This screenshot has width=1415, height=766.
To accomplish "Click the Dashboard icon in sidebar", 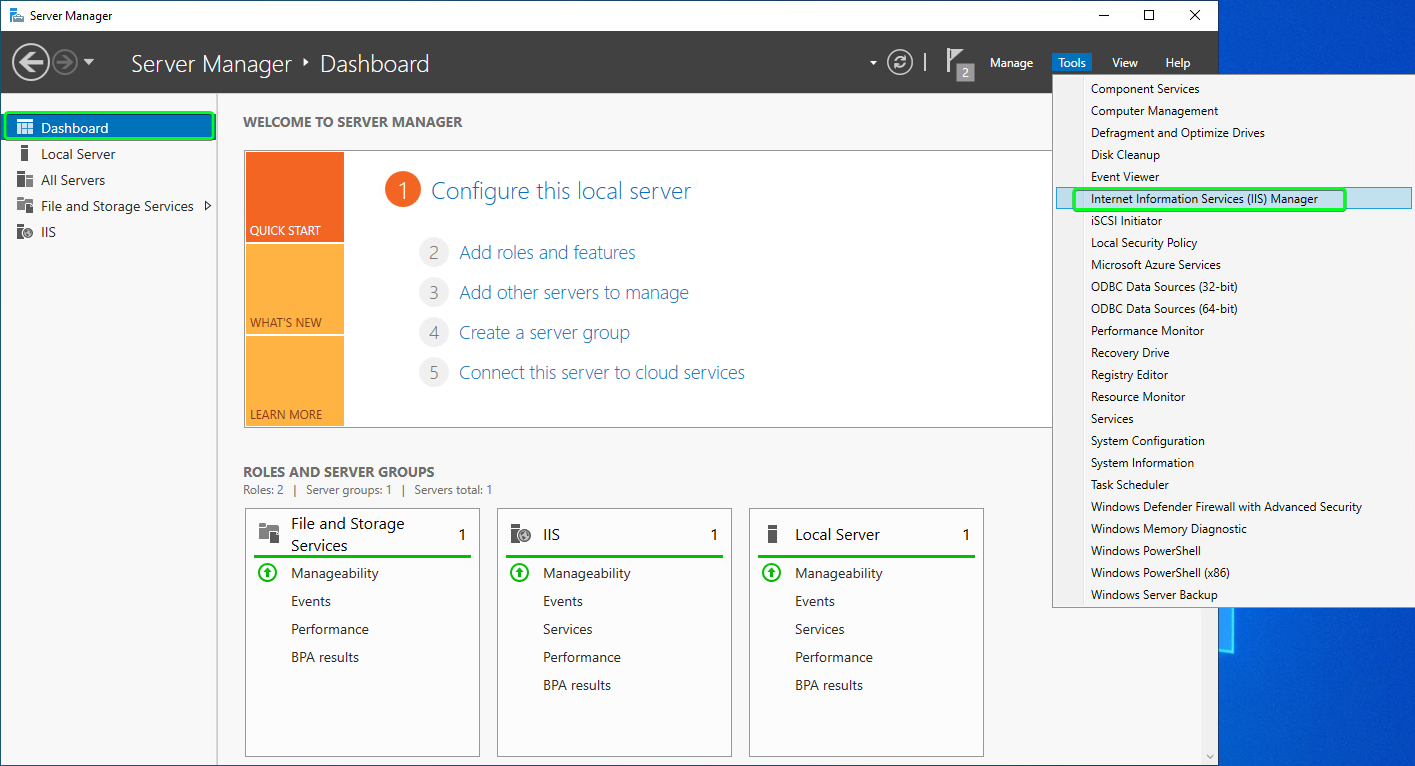I will (x=24, y=128).
